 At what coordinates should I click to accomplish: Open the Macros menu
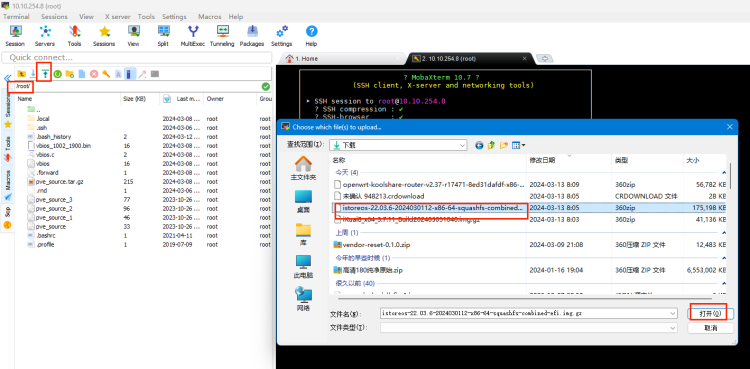(x=210, y=16)
